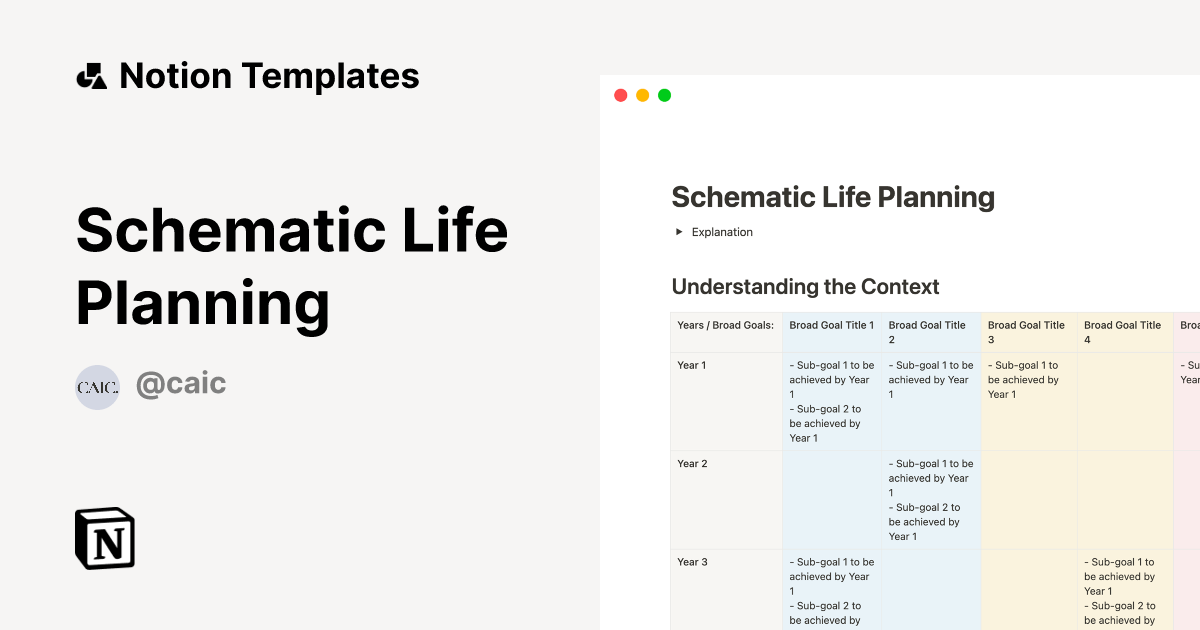Select the Broad Goal Title 4 header cell
Viewport: 1200px width, 630px height.
pyautogui.click(x=1122, y=331)
